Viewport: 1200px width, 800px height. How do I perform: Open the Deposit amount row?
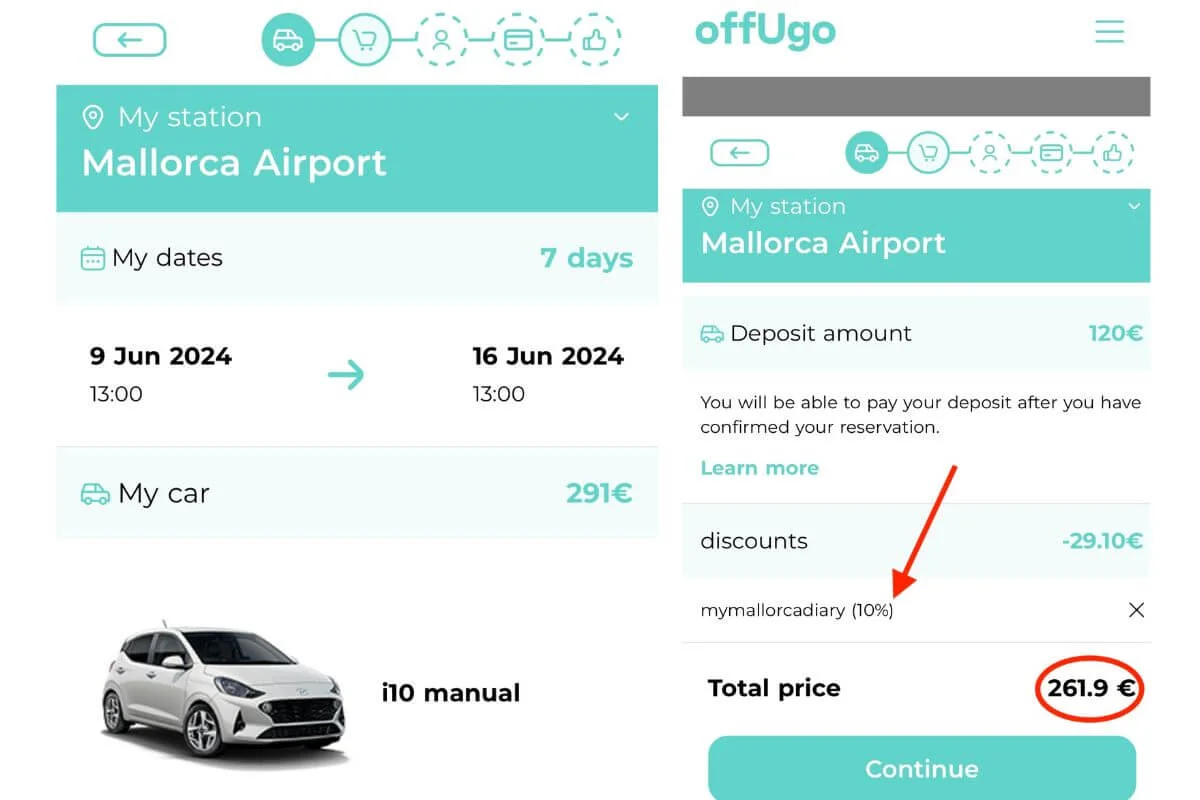pos(916,333)
